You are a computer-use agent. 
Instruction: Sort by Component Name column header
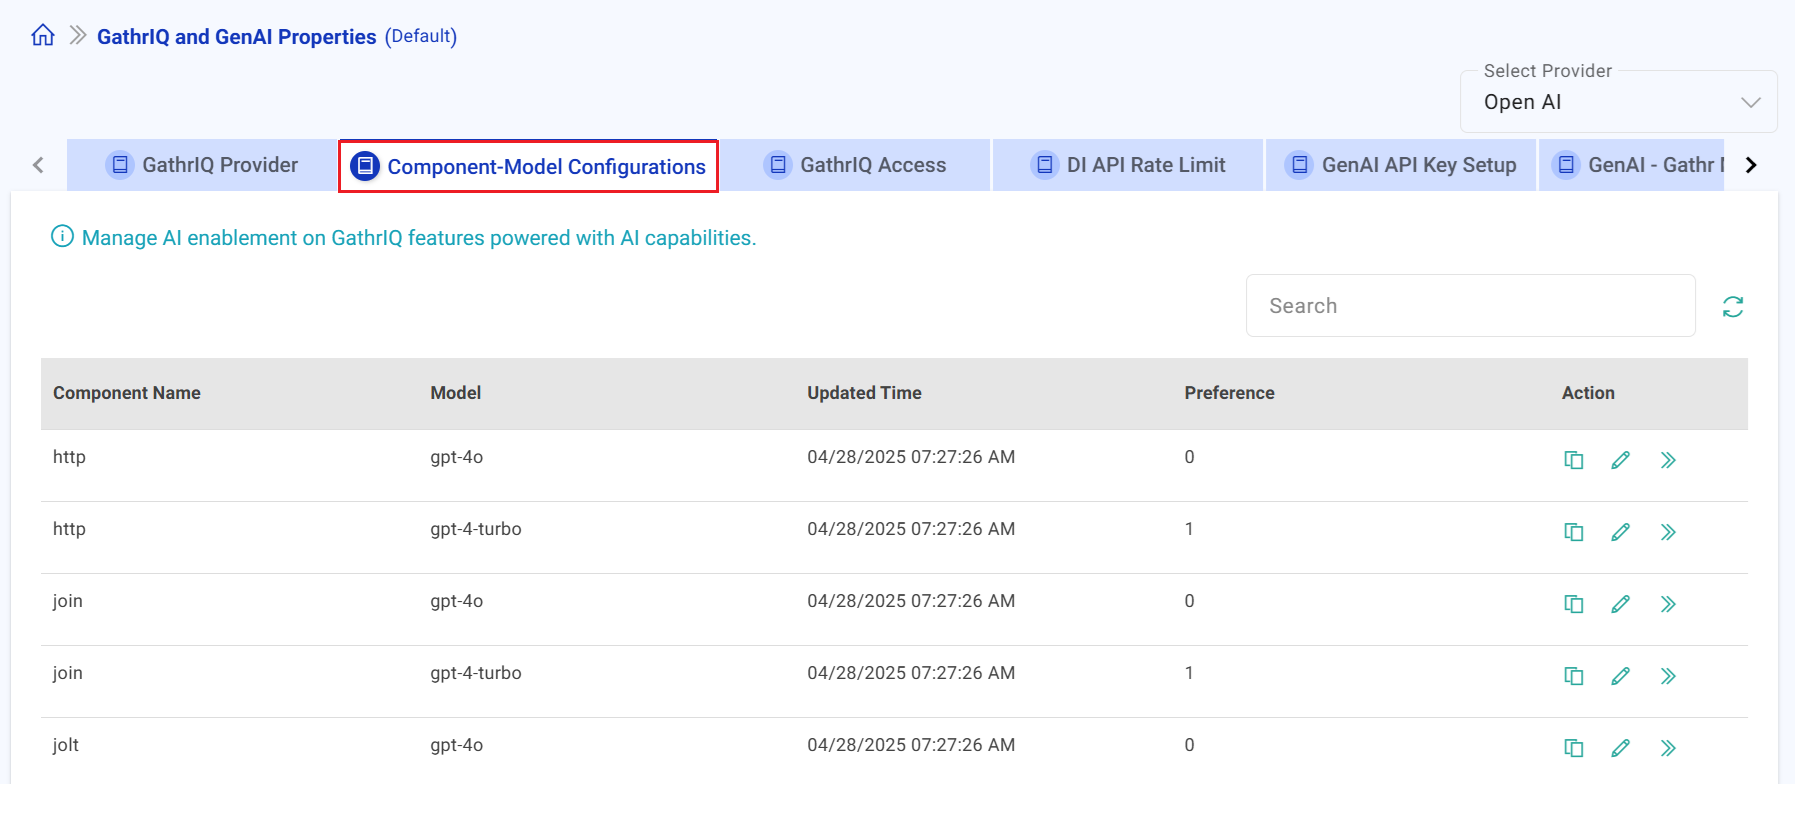pyautogui.click(x=127, y=393)
